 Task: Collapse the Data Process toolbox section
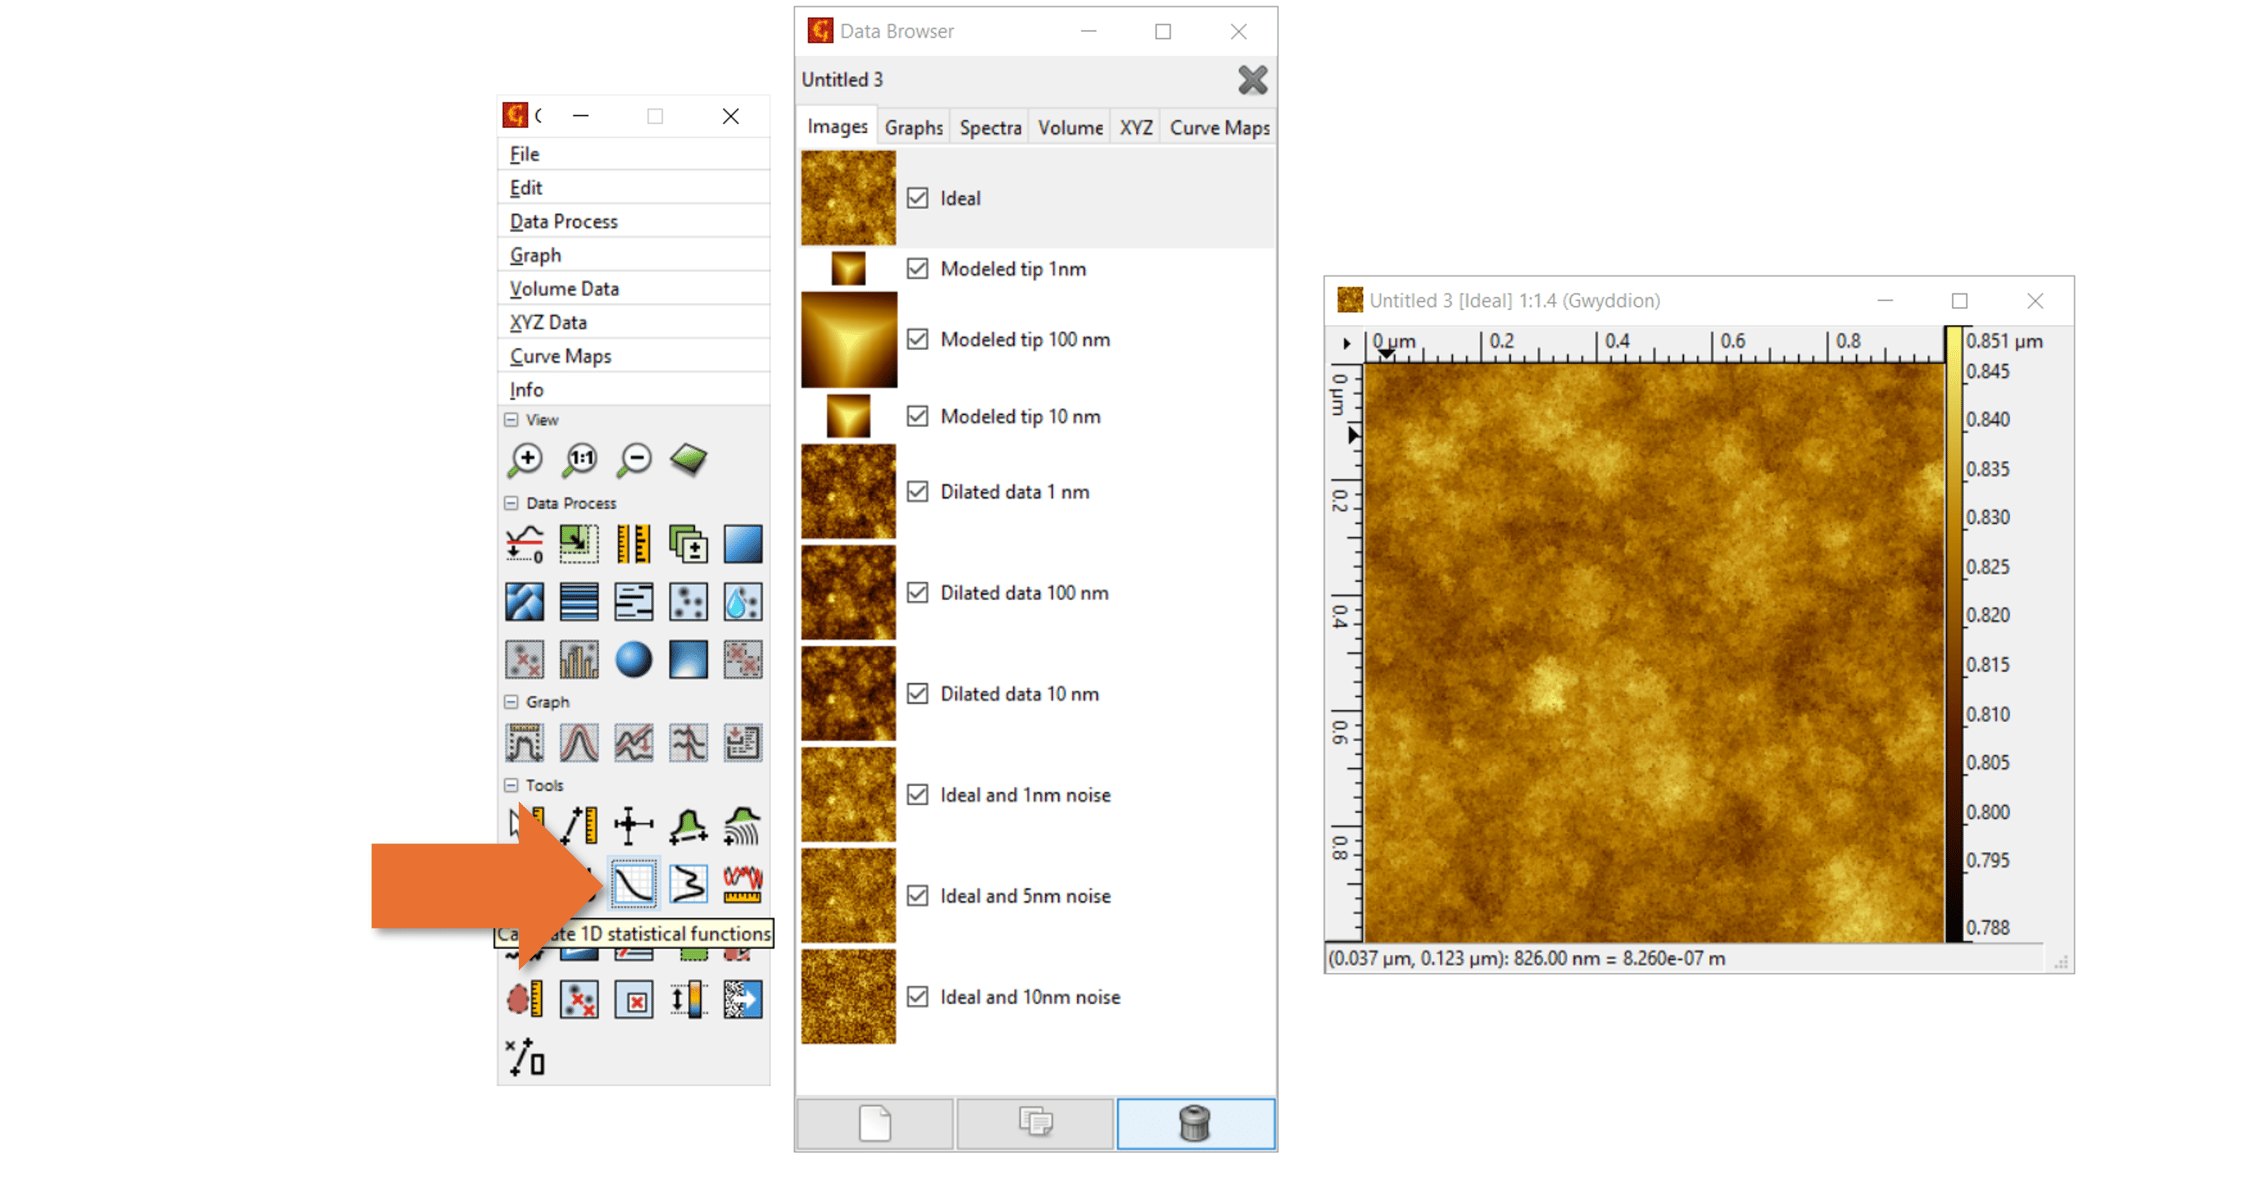click(511, 503)
